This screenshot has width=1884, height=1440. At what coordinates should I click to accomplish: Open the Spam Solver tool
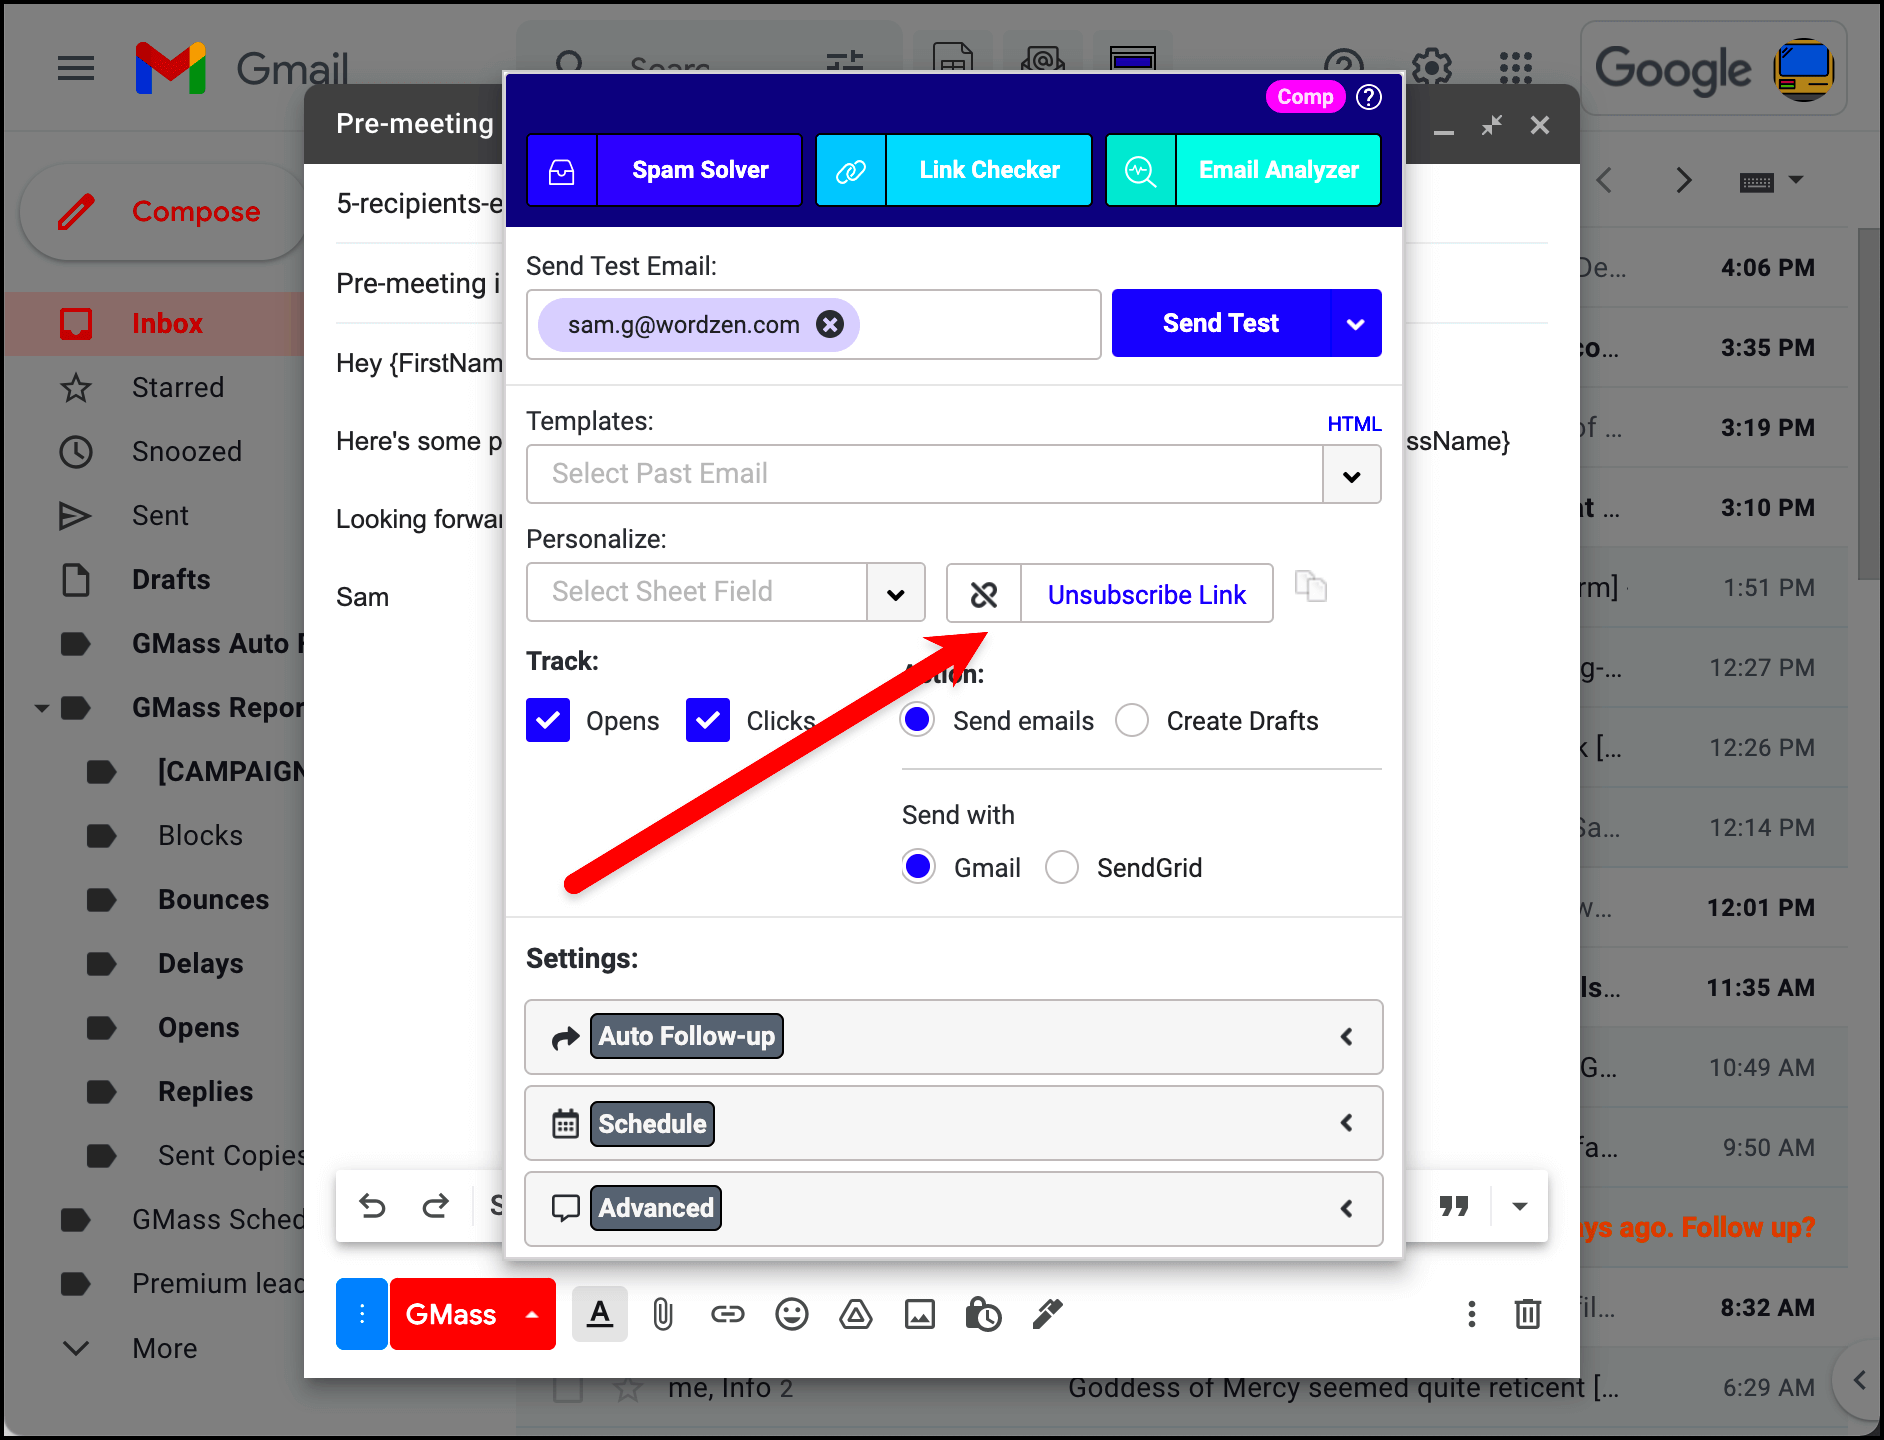(664, 170)
